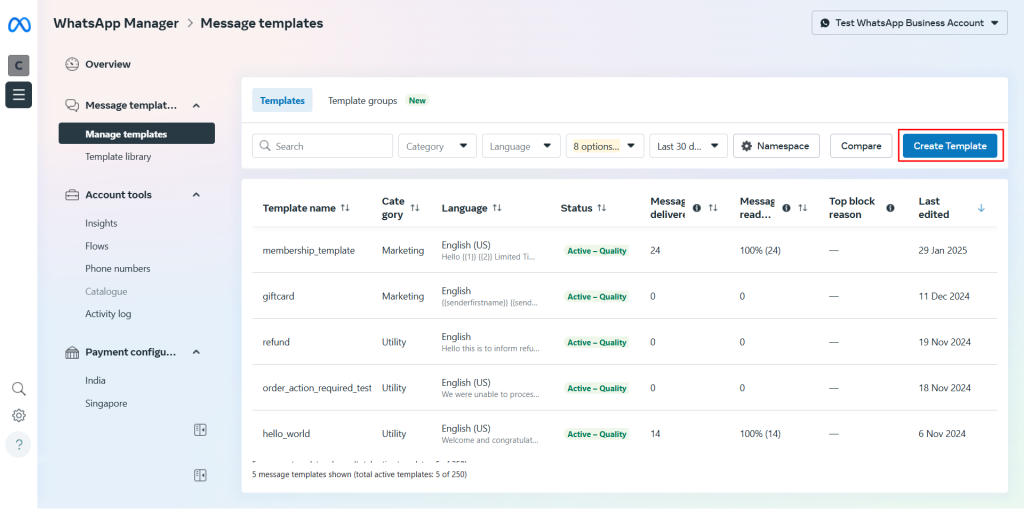Open the Category filter dropdown
The image size is (1024, 509).
coord(438,146)
